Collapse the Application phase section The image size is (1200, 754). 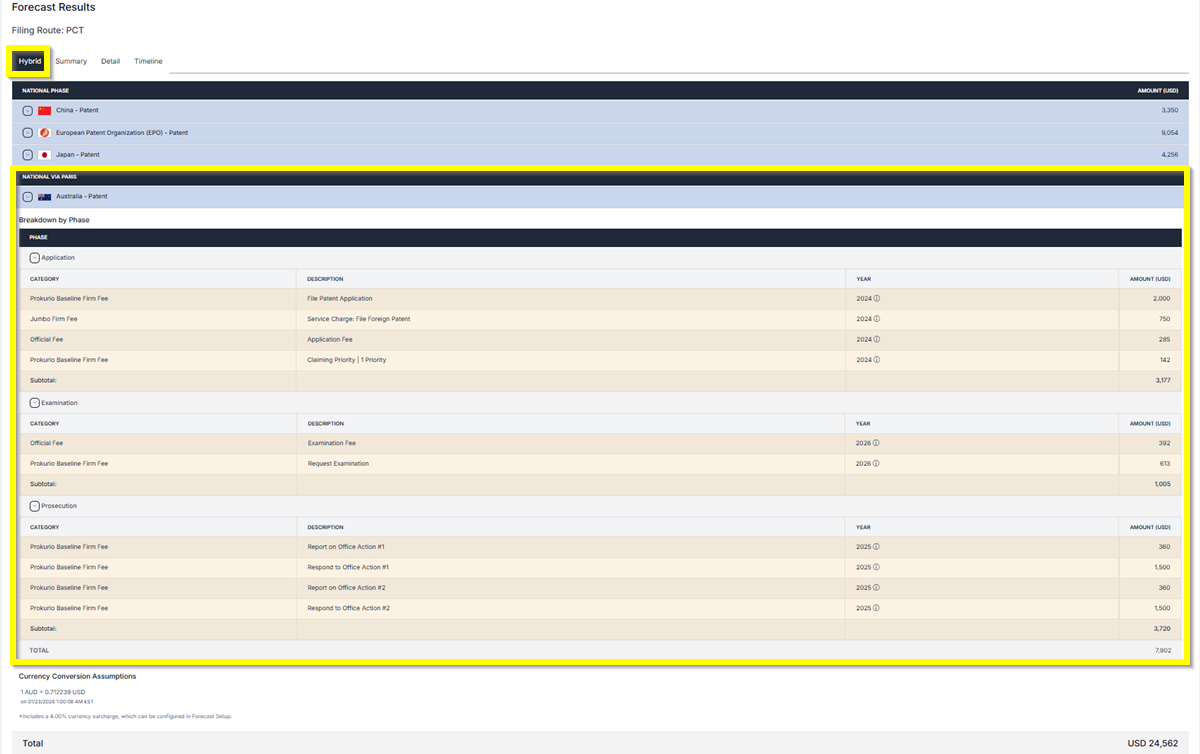click(x=34, y=258)
